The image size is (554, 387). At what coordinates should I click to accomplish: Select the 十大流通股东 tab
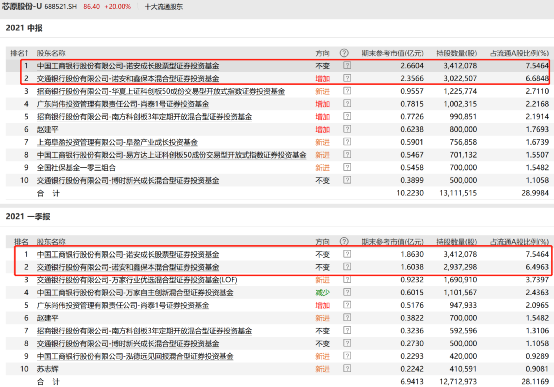(x=164, y=6)
